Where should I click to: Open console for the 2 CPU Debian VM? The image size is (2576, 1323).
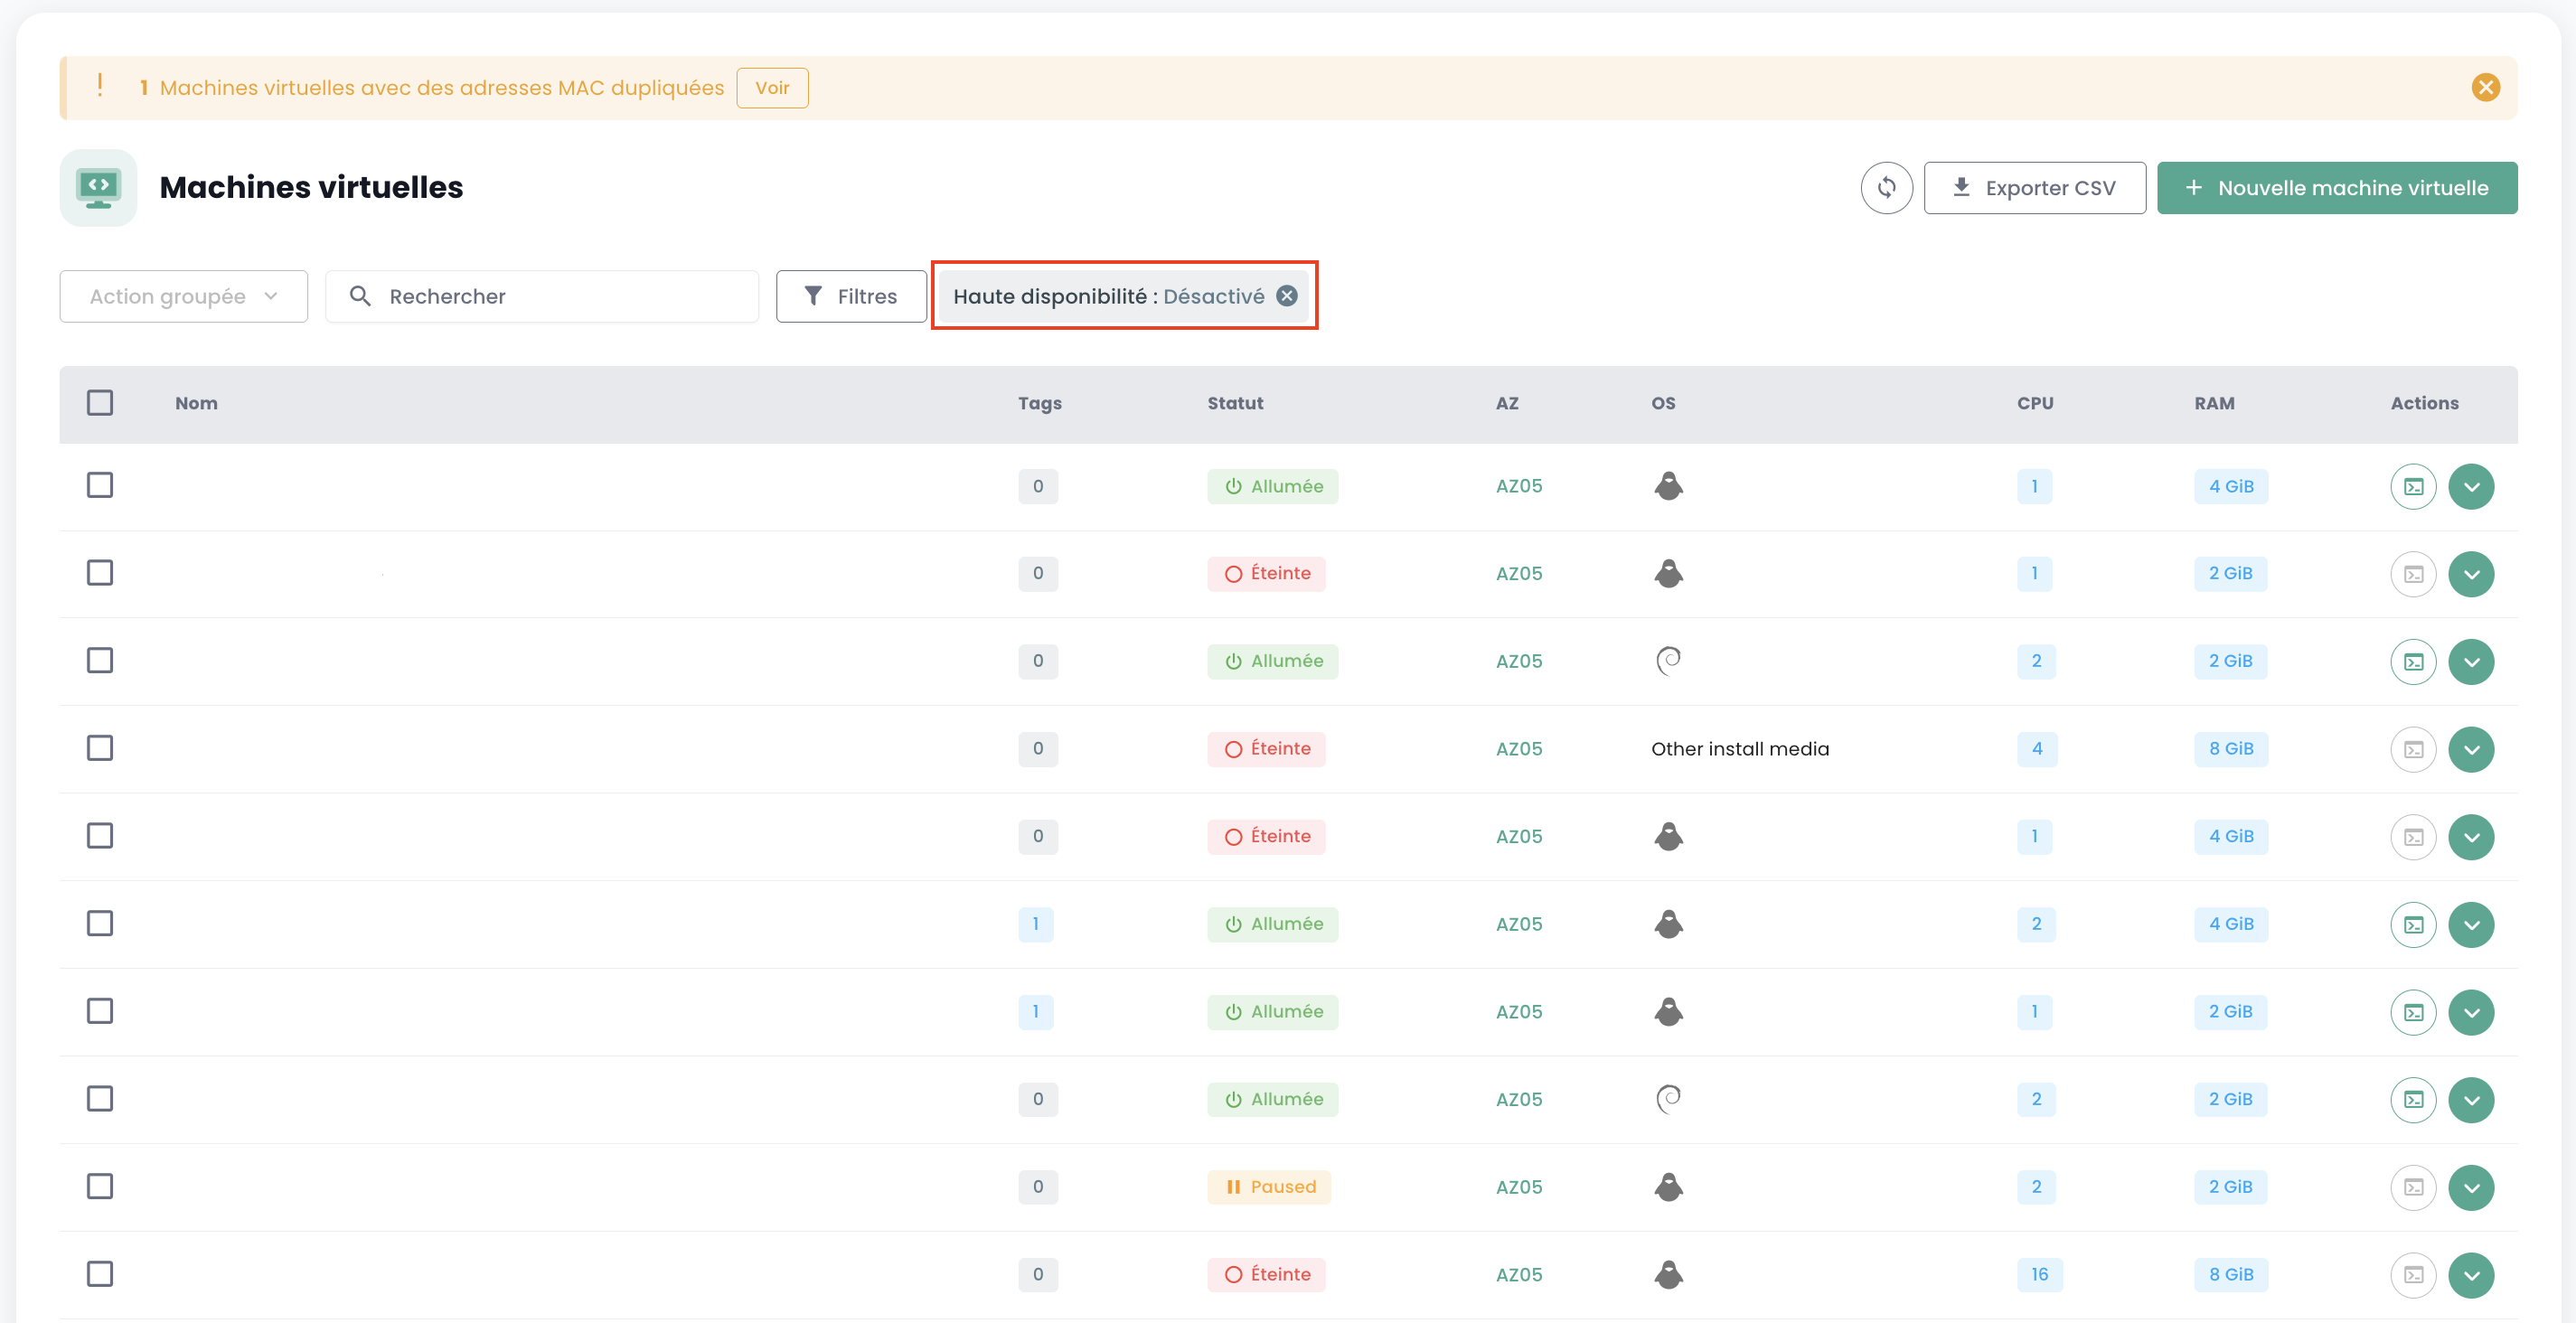click(2413, 662)
